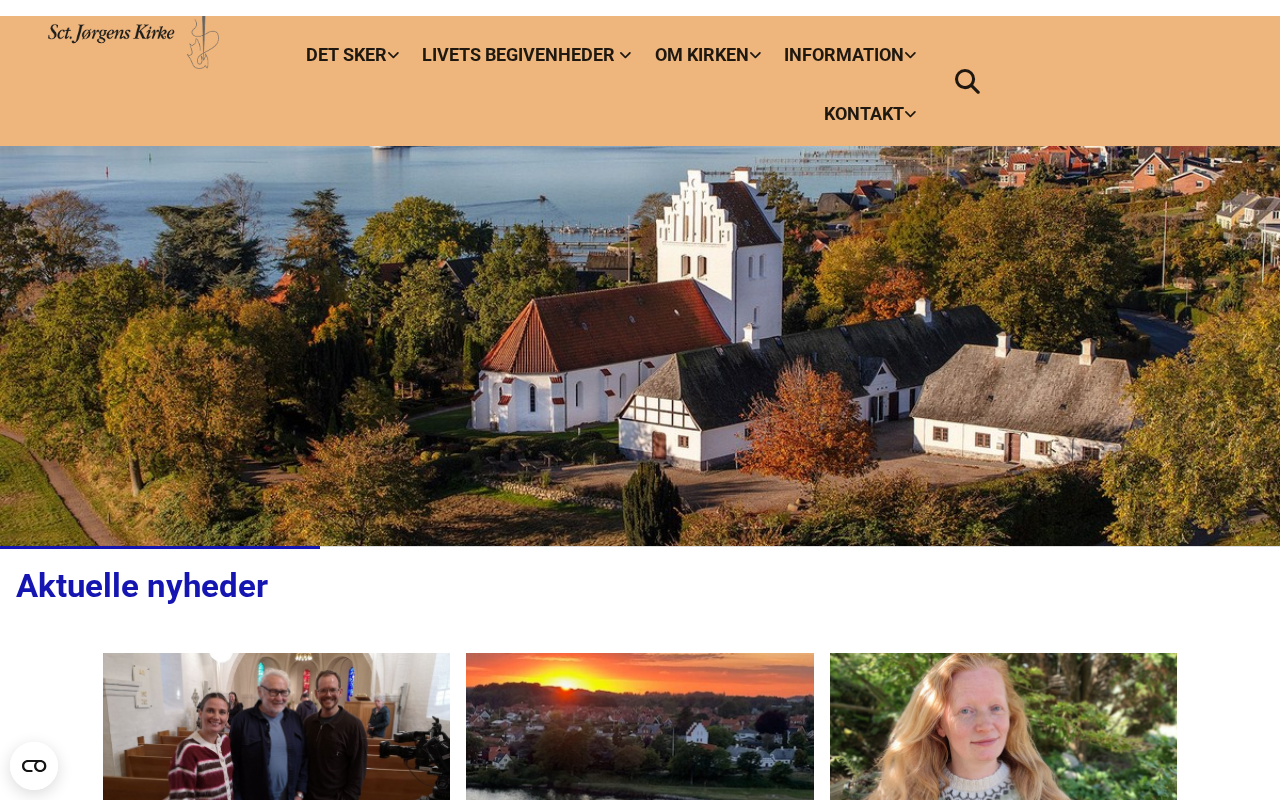This screenshot has height=800, width=1280.
Task: Open the cookie settings round button
Action: click(x=34, y=766)
